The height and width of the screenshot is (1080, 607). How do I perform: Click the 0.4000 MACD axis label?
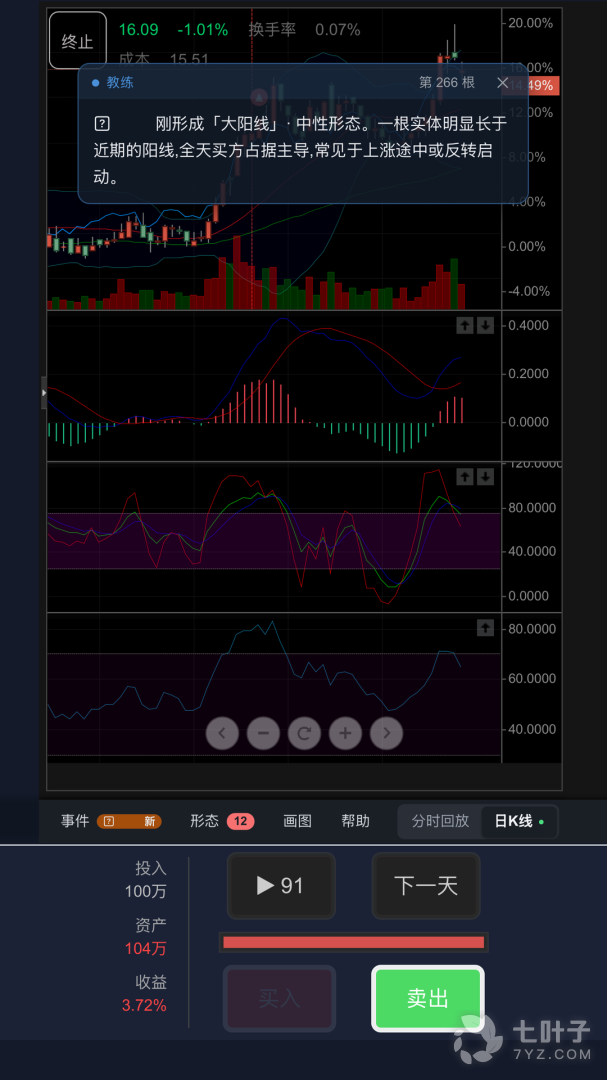(528, 325)
